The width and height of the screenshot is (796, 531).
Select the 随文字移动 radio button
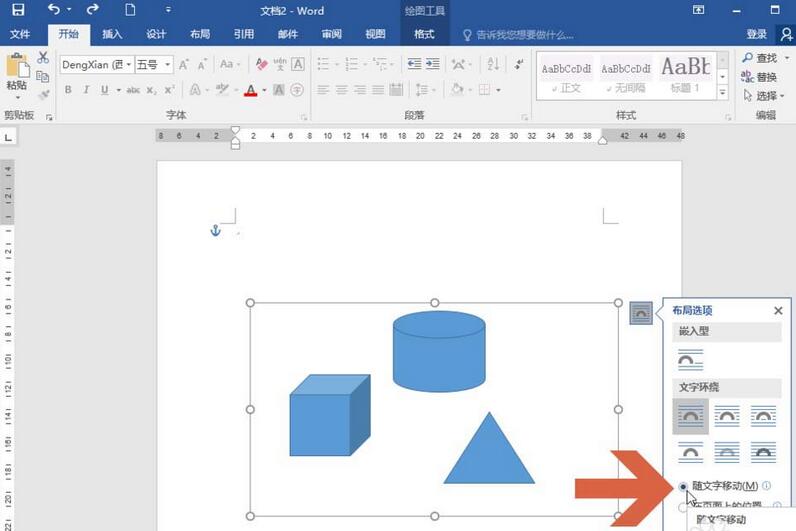click(x=683, y=486)
